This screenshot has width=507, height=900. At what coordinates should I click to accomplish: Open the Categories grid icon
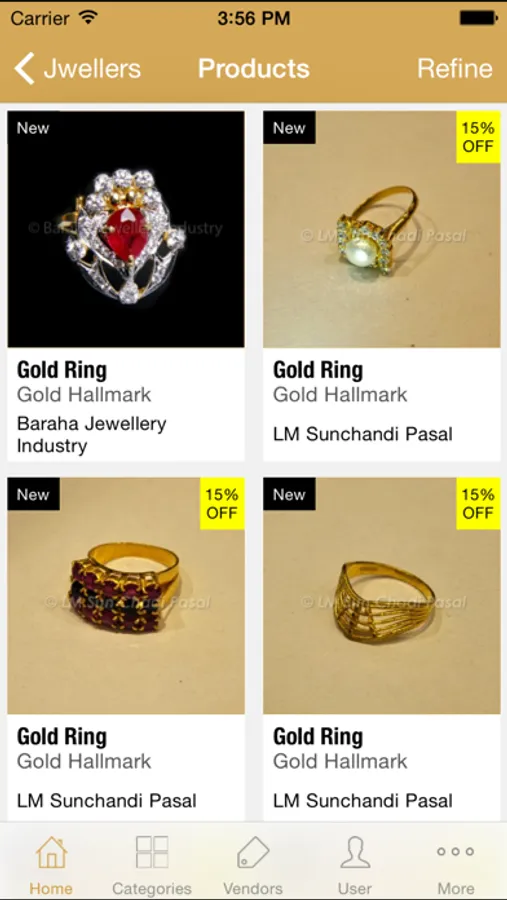[152, 852]
